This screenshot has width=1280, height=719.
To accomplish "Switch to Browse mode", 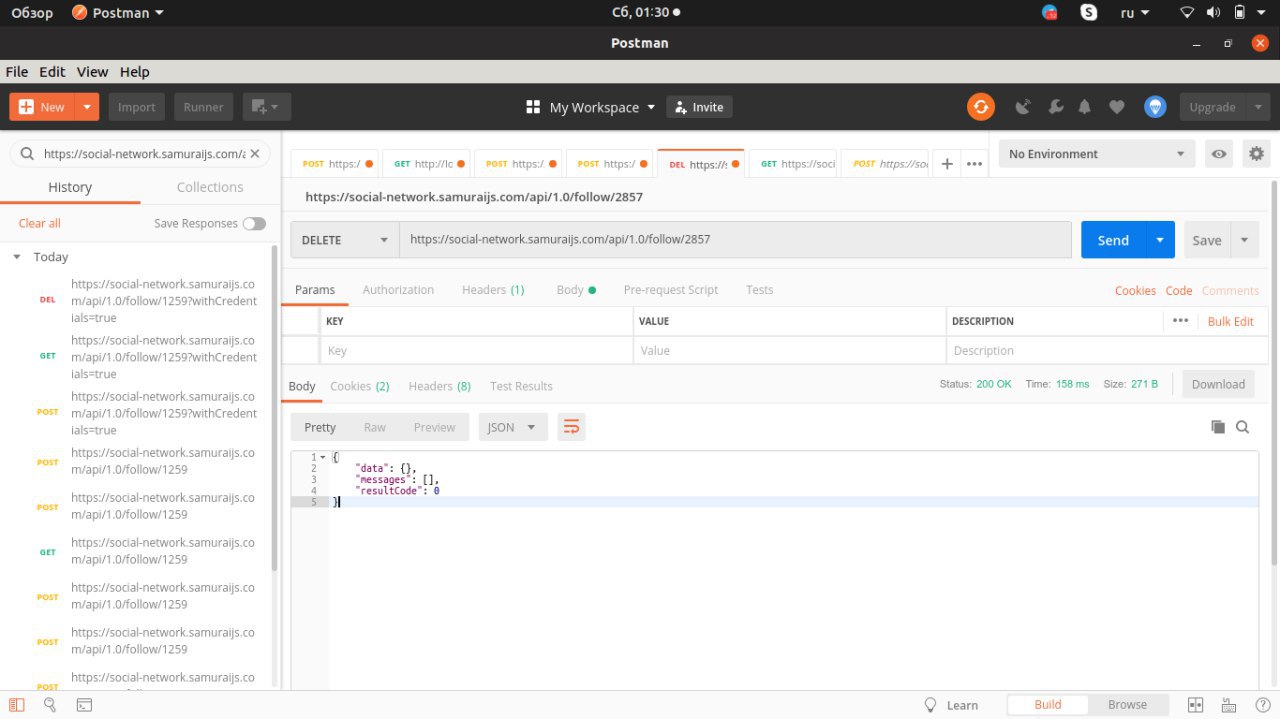I will (1127, 705).
